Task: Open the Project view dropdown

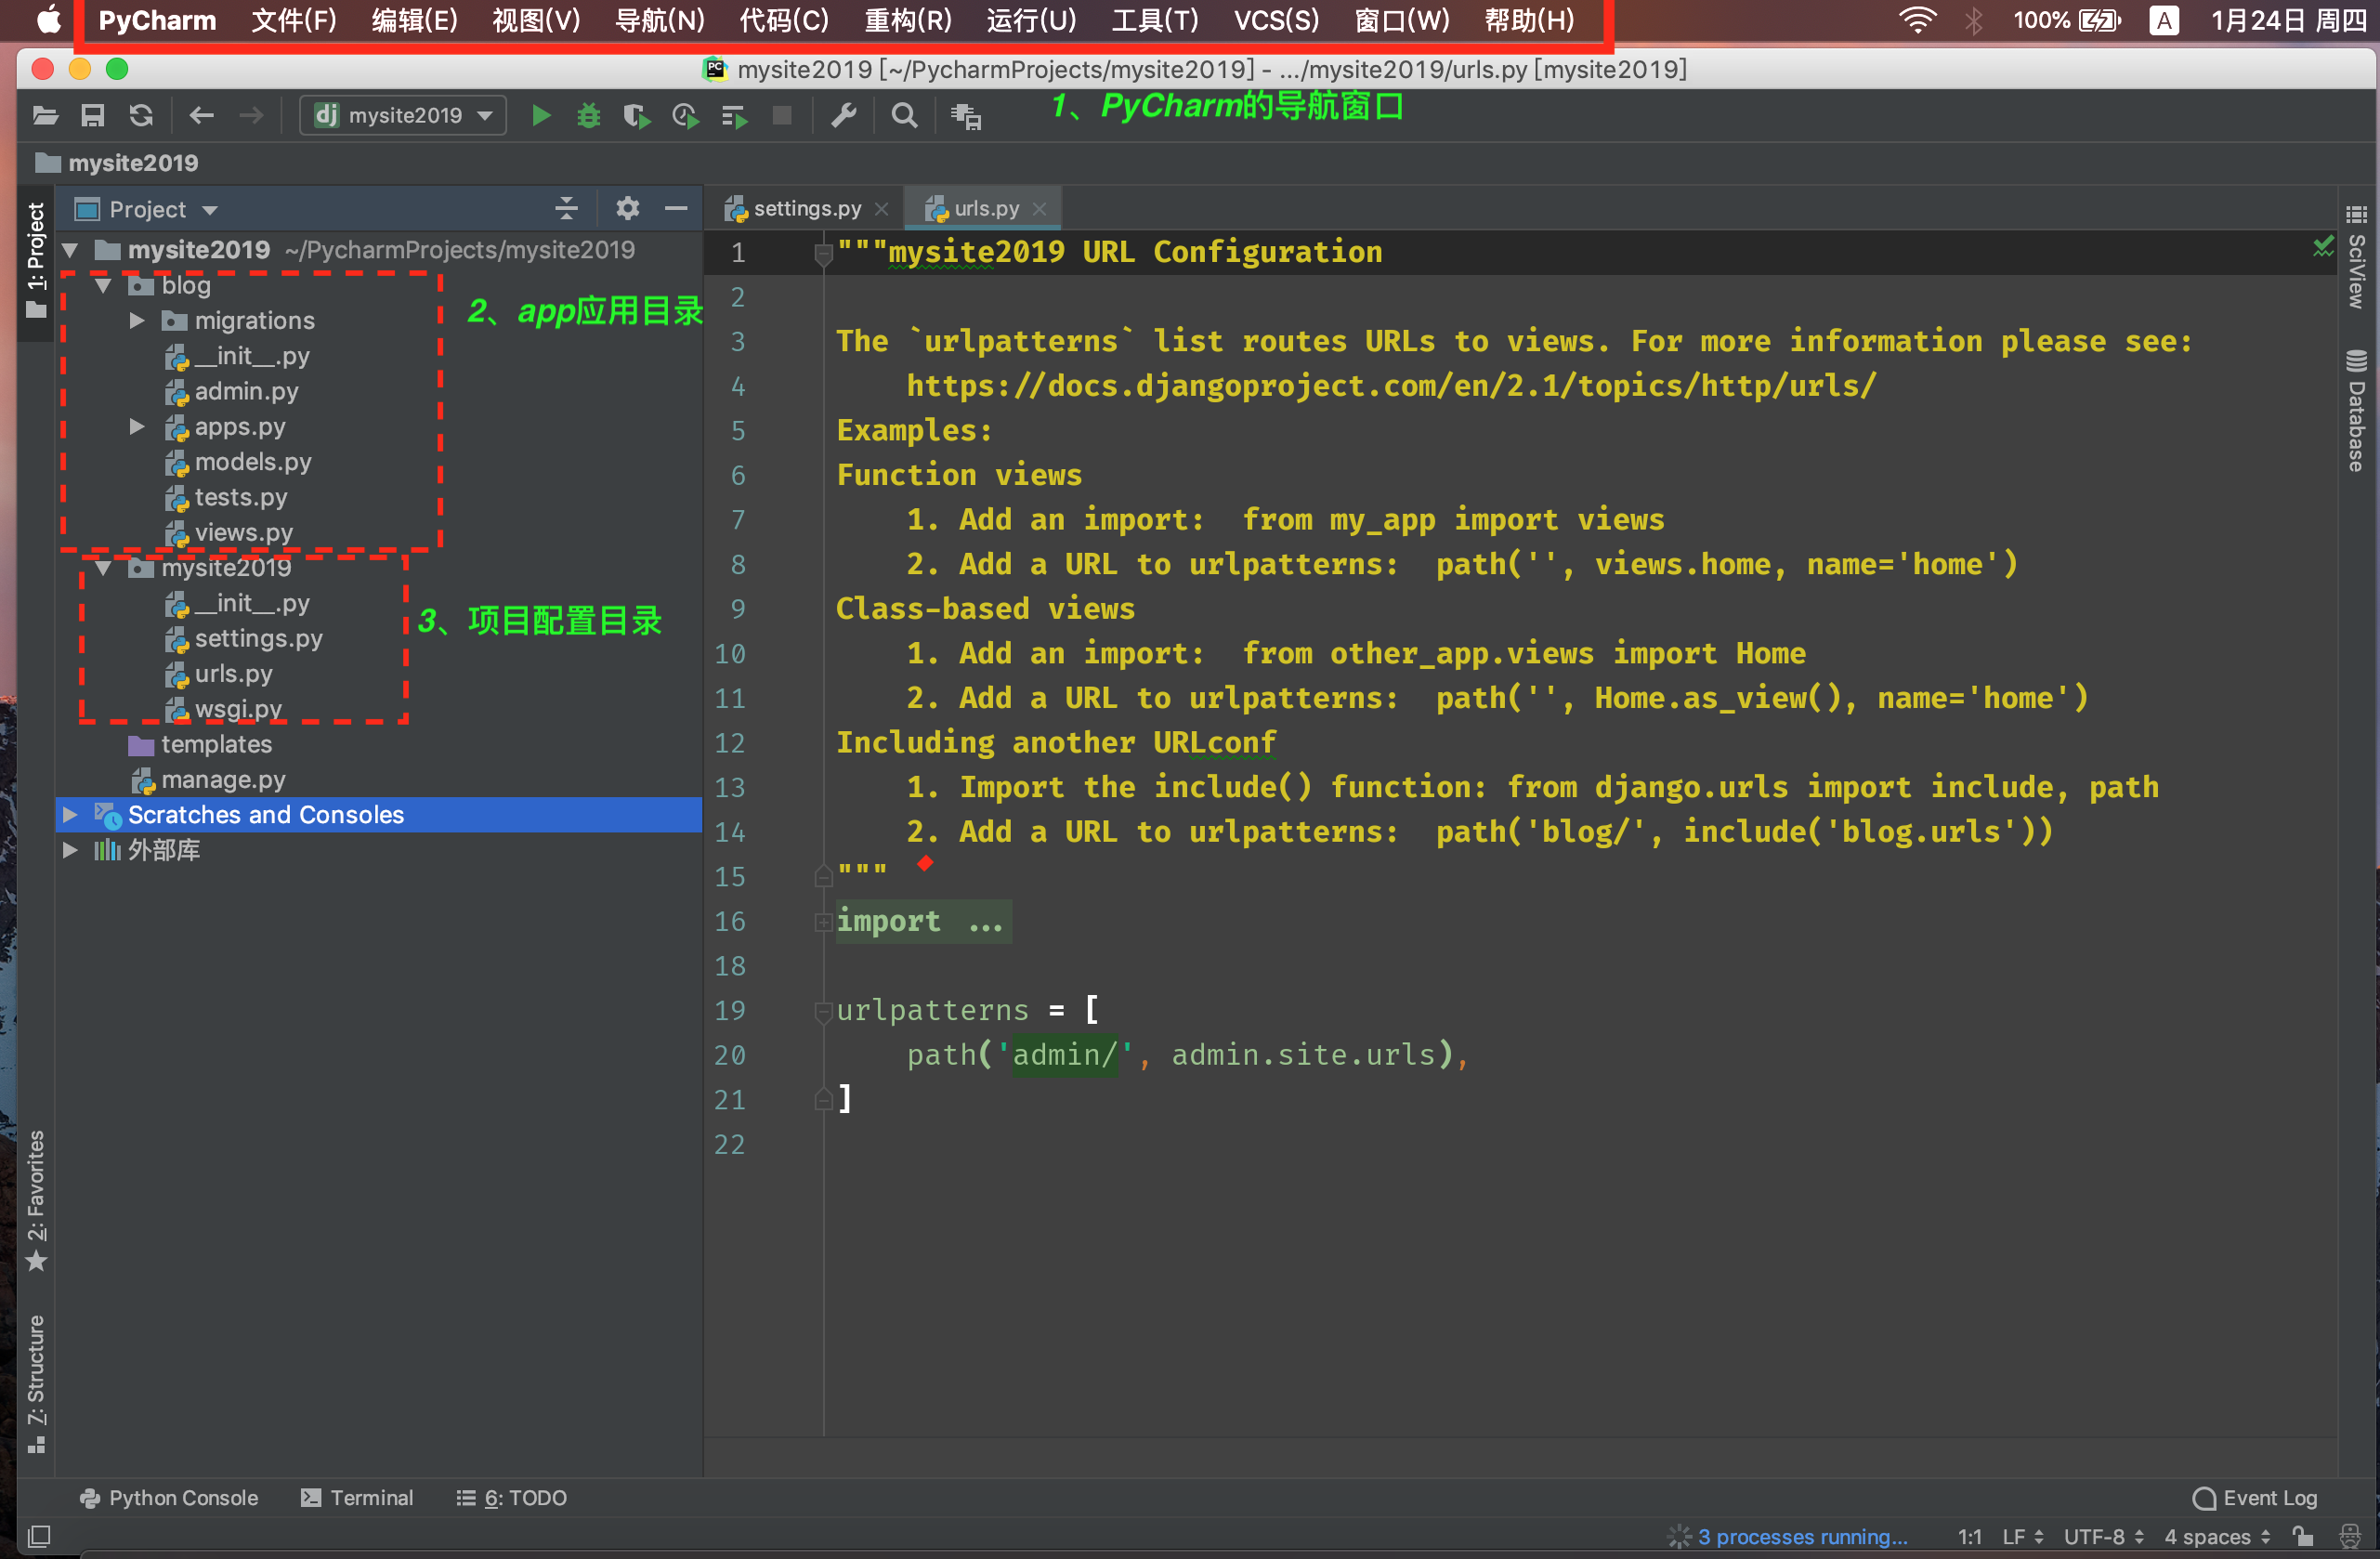Action: pos(147,209)
